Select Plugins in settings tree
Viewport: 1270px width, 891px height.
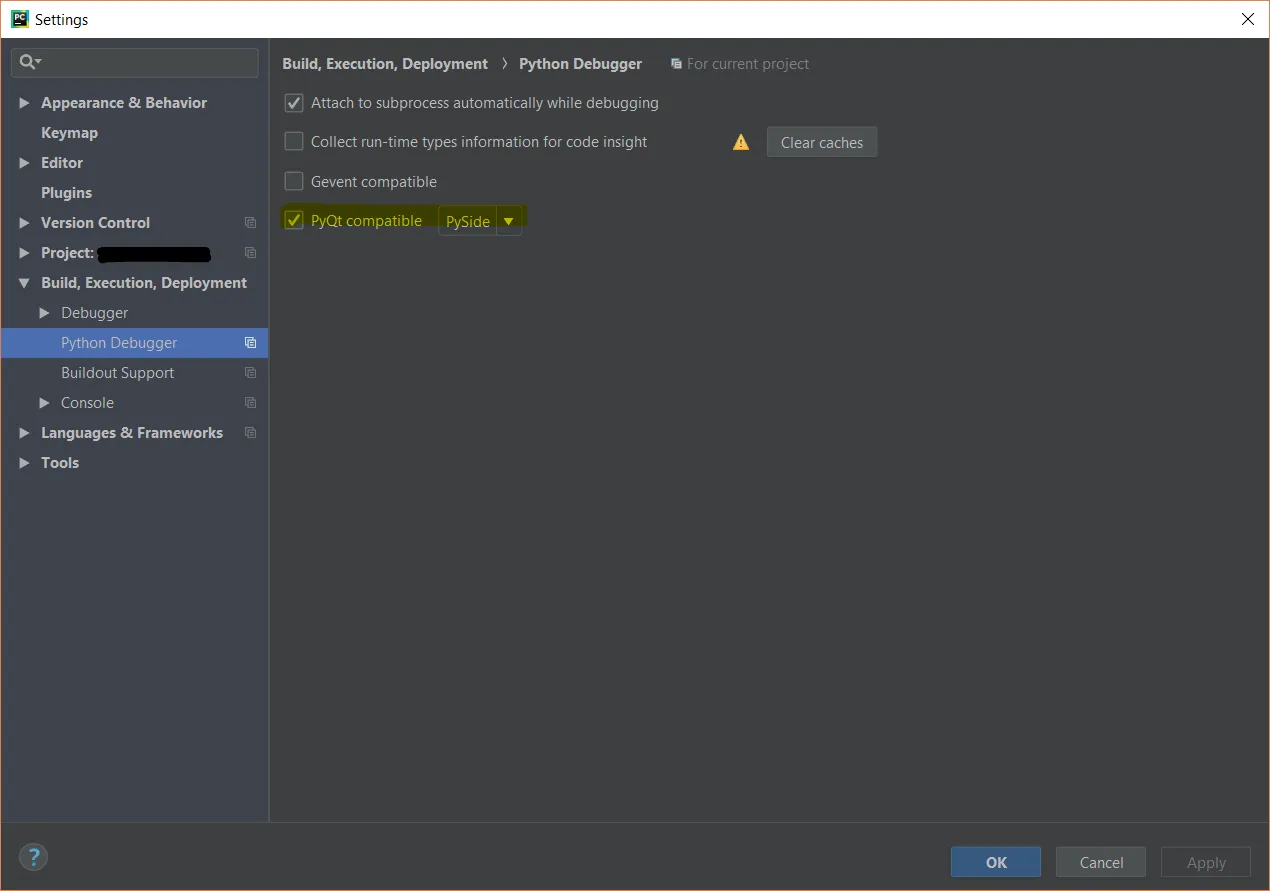tap(66, 193)
